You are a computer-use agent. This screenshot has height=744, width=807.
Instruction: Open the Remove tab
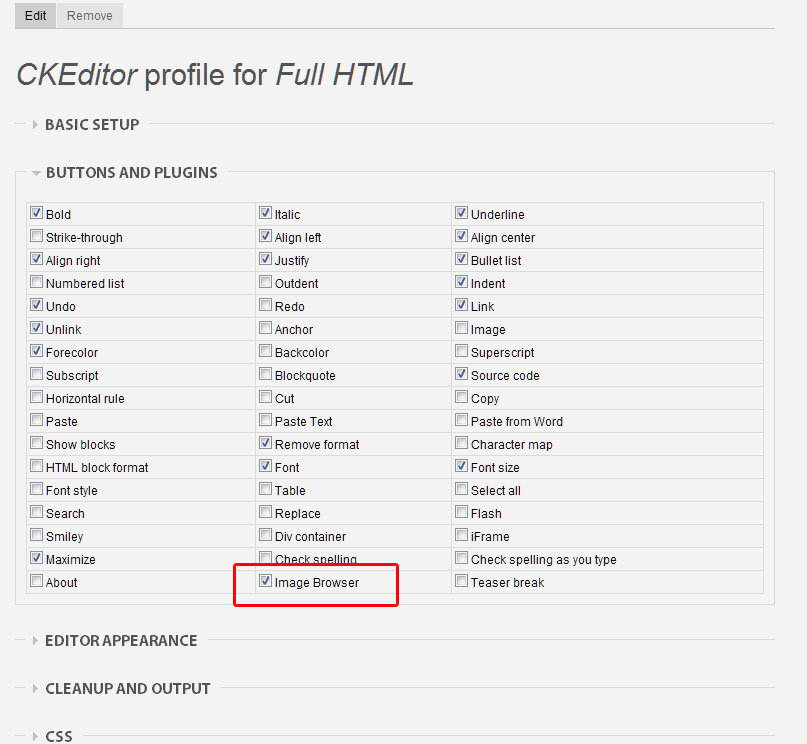(90, 16)
